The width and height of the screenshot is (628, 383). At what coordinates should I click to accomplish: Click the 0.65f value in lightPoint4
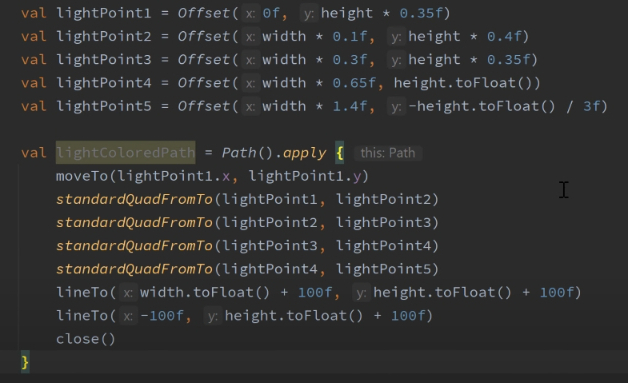(354, 83)
